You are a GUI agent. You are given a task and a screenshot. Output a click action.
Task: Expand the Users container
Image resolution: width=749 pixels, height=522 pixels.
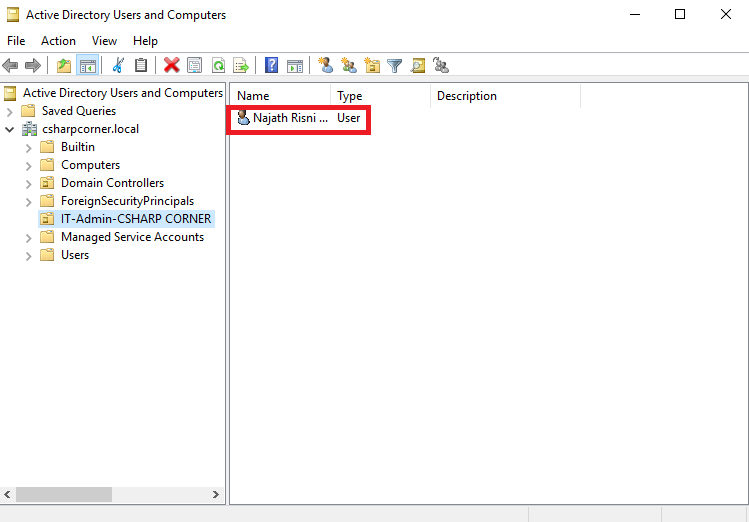click(x=29, y=256)
